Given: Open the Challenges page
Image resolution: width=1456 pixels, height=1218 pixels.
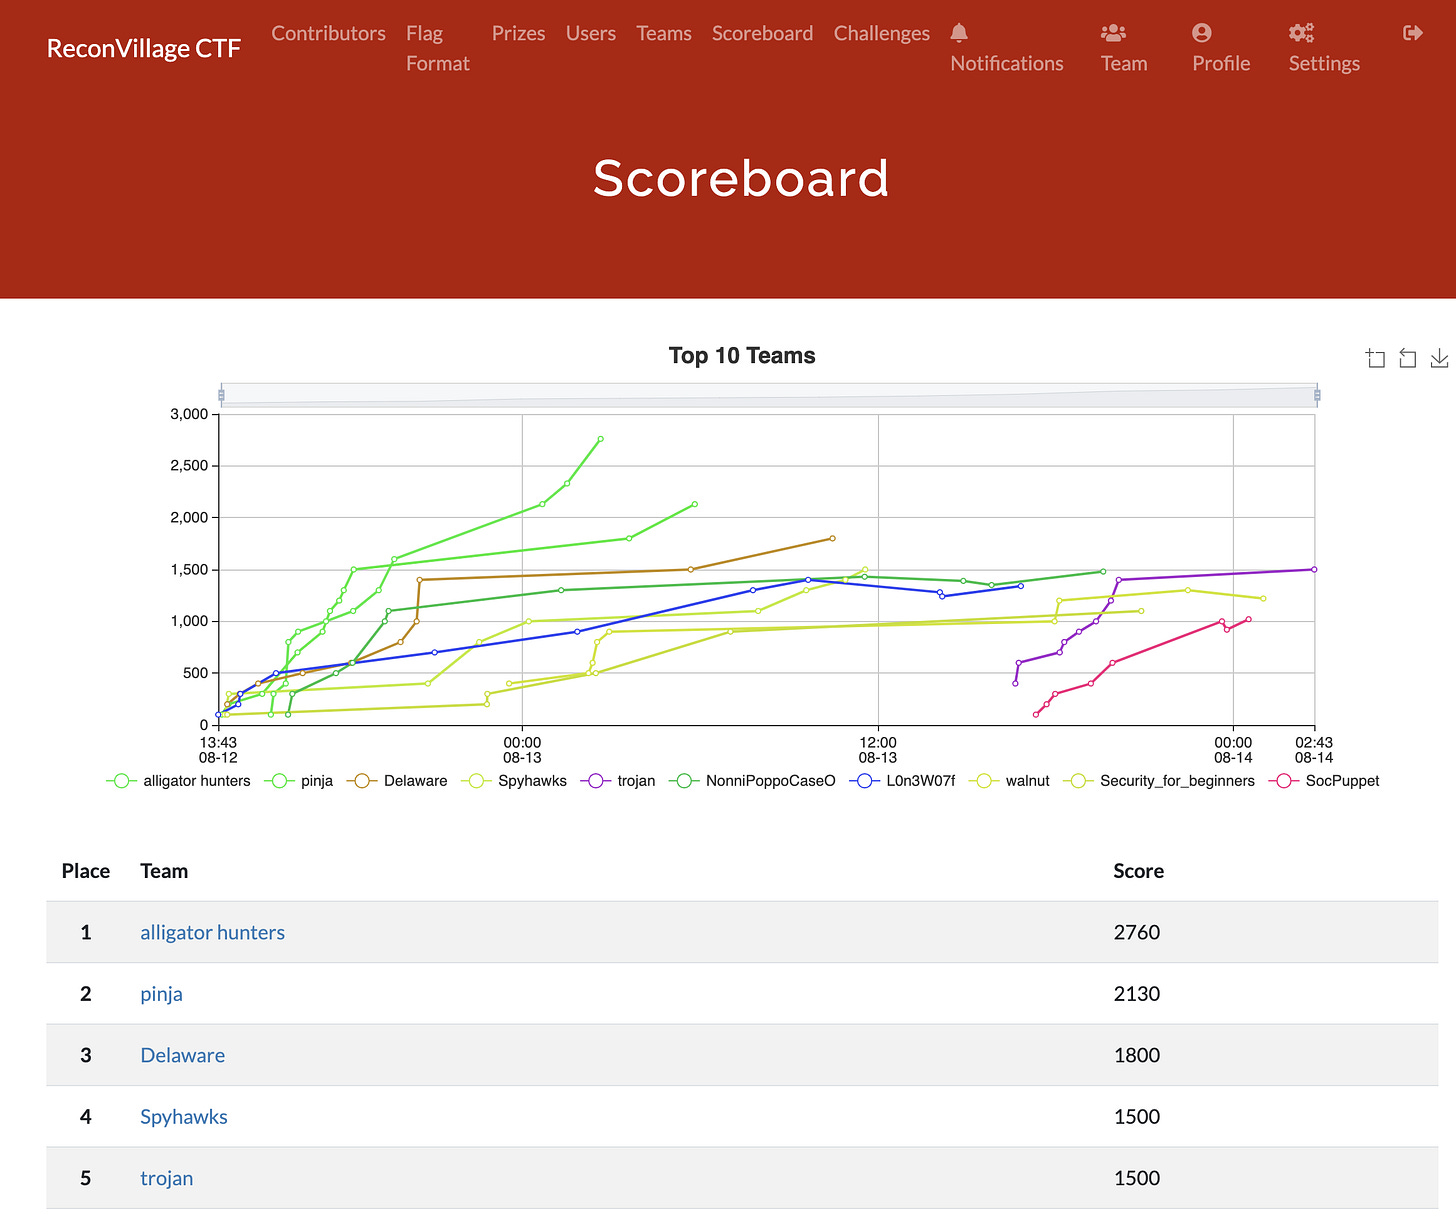Looking at the screenshot, I should point(882,33).
